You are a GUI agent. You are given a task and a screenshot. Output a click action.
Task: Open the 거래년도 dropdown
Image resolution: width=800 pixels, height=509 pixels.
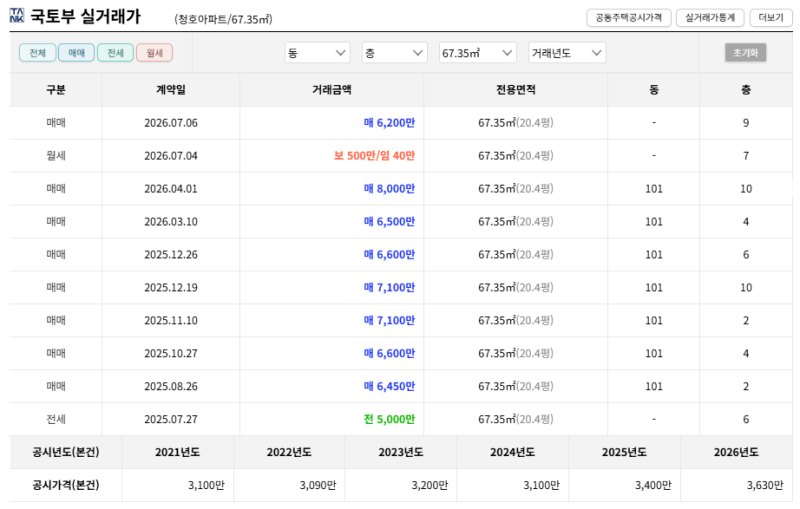[567, 53]
